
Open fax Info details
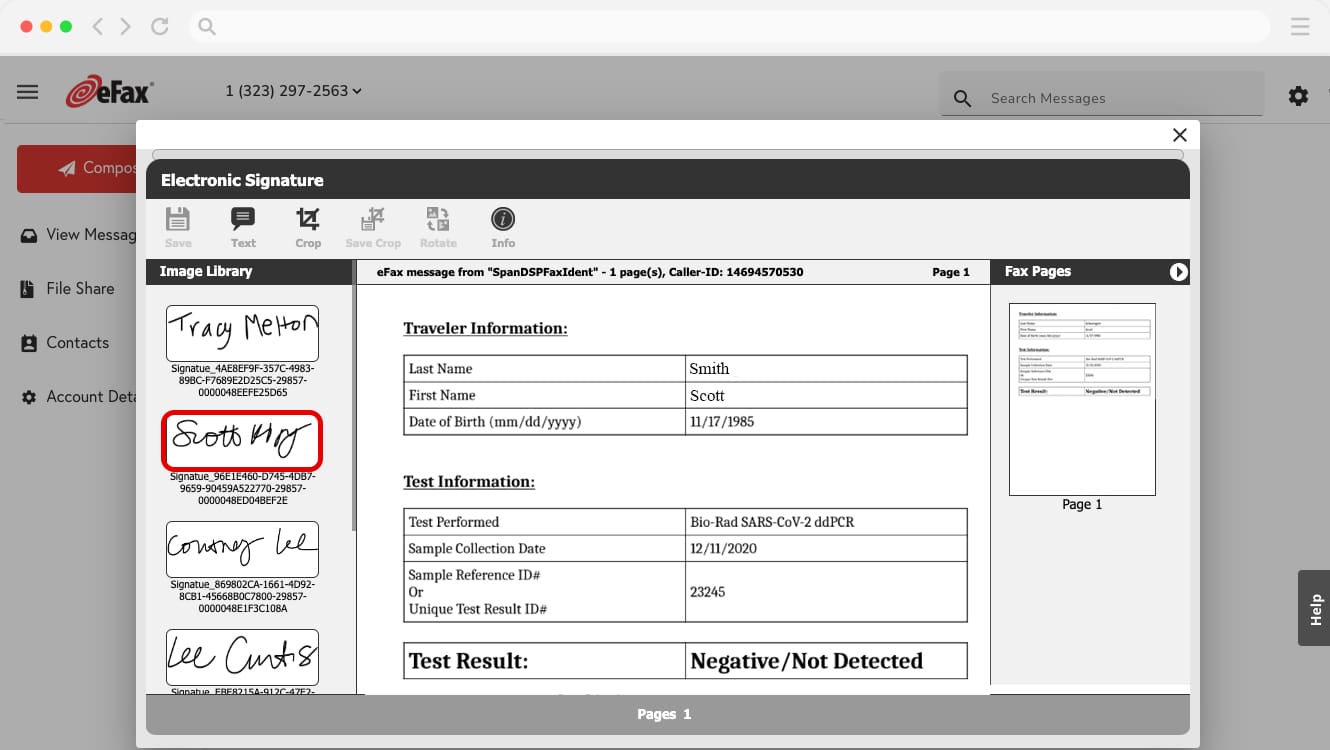click(502, 226)
